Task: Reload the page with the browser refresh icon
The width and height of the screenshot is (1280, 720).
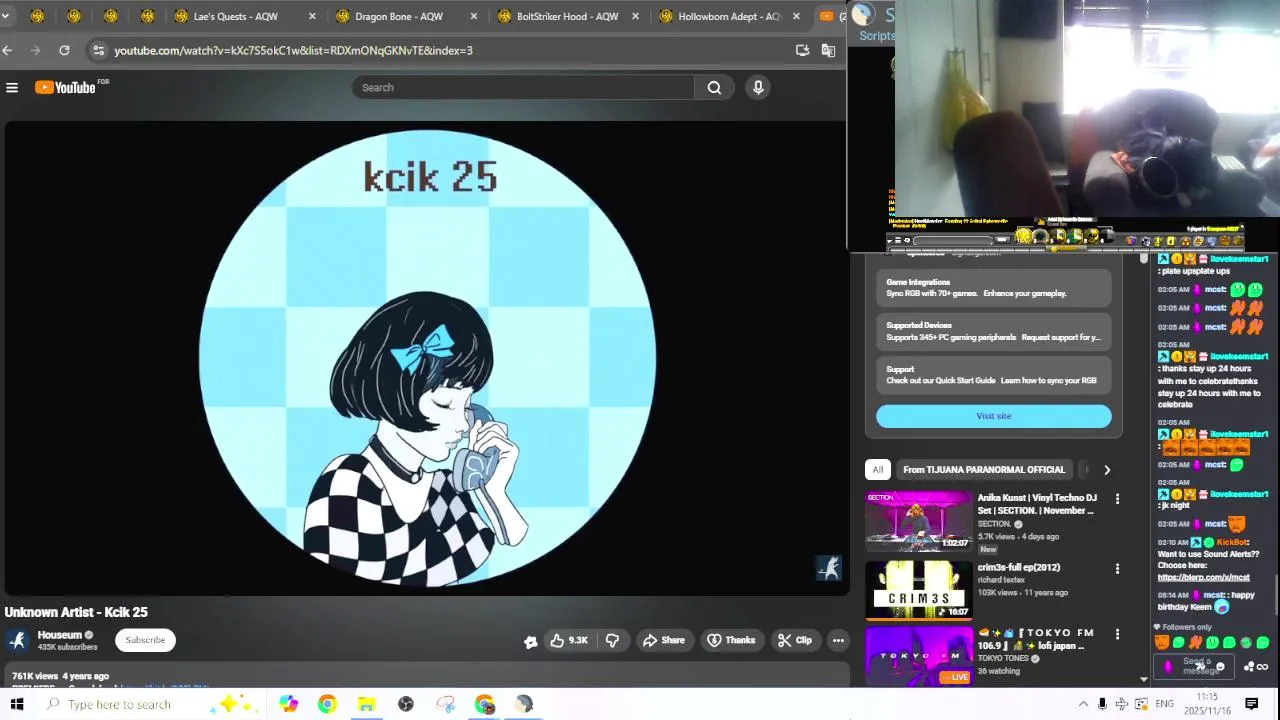Action: coord(64,50)
